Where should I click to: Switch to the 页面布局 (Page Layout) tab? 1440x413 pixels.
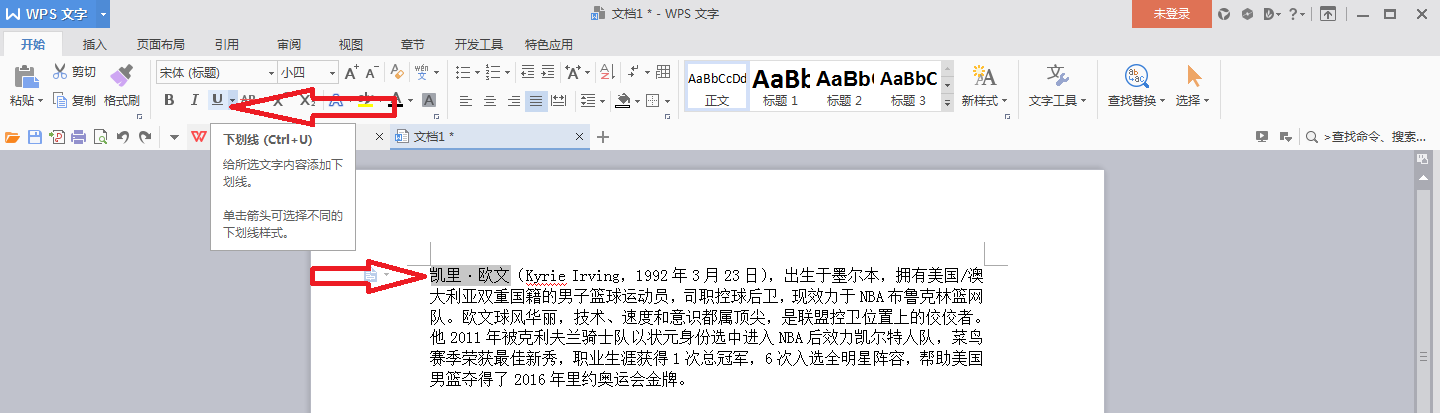point(161,44)
